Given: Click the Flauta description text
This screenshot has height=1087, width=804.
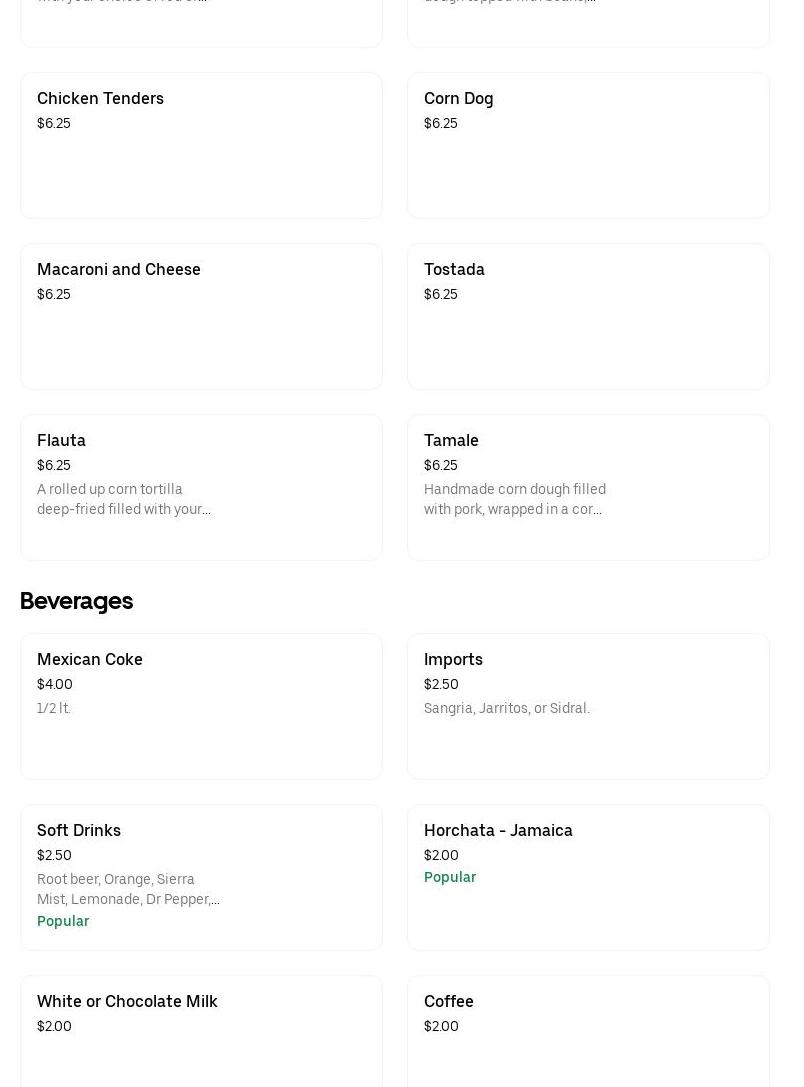Looking at the screenshot, I should [124, 499].
